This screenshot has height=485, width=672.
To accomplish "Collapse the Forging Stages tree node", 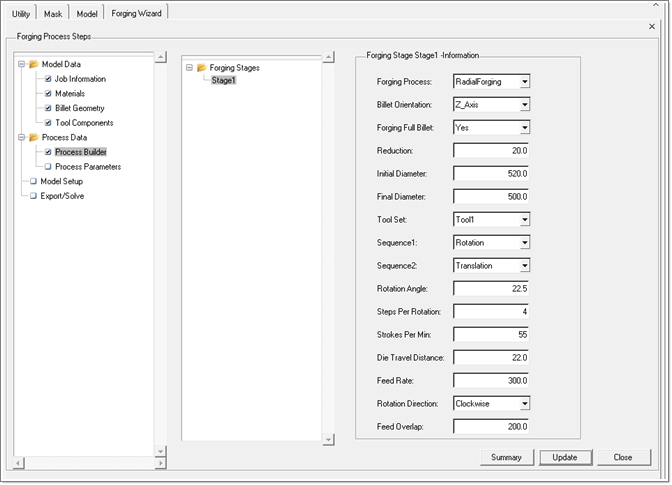I will 188,67.
